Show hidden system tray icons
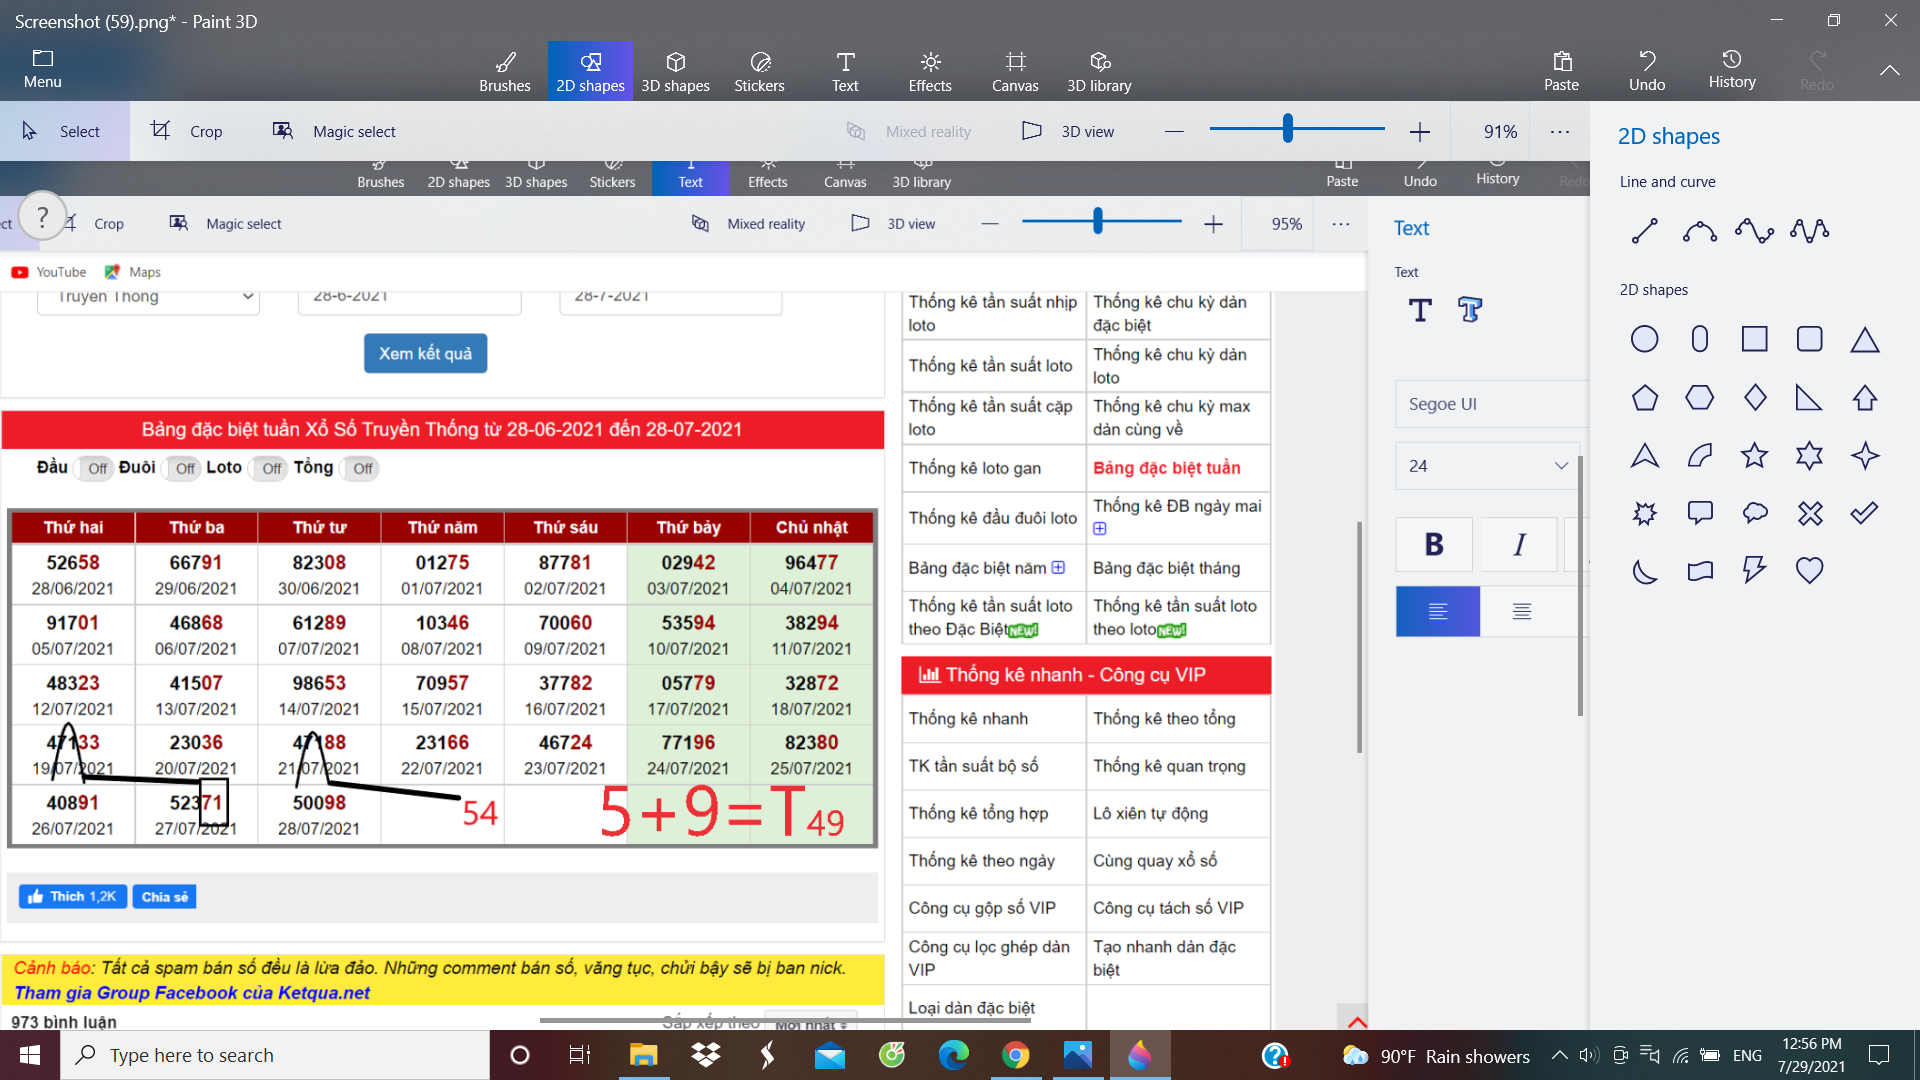Viewport: 1920px width, 1080px height. point(1559,1055)
